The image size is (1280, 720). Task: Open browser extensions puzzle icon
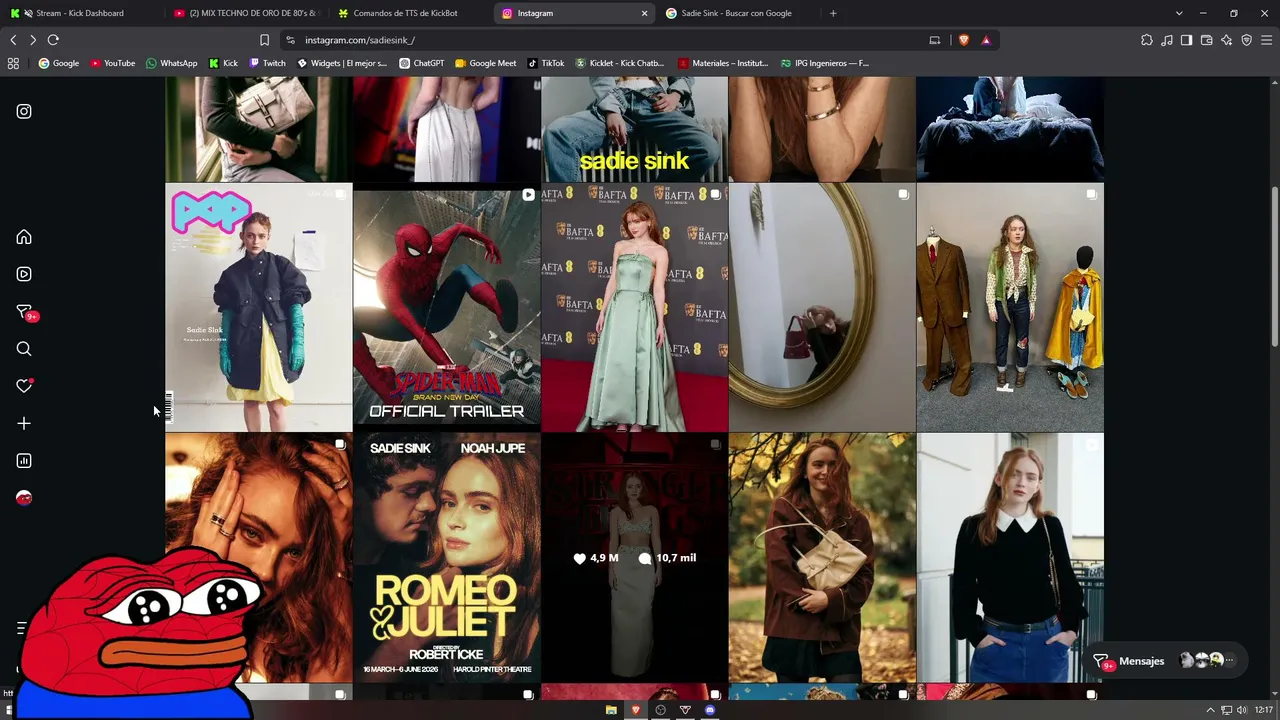click(x=1147, y=40)
